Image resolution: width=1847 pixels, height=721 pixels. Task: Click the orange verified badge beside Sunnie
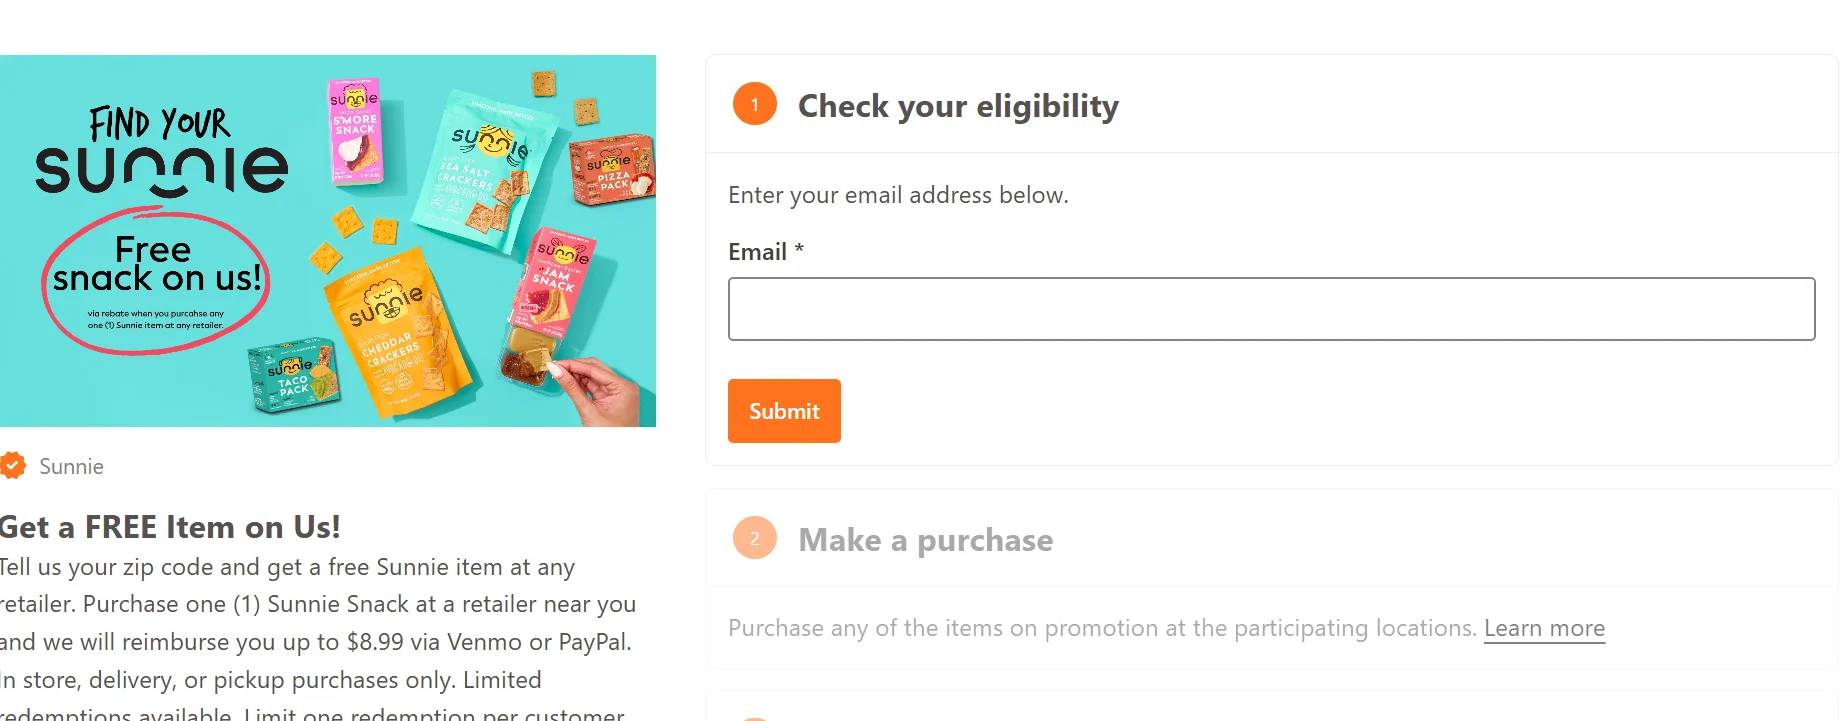(12, 466)
